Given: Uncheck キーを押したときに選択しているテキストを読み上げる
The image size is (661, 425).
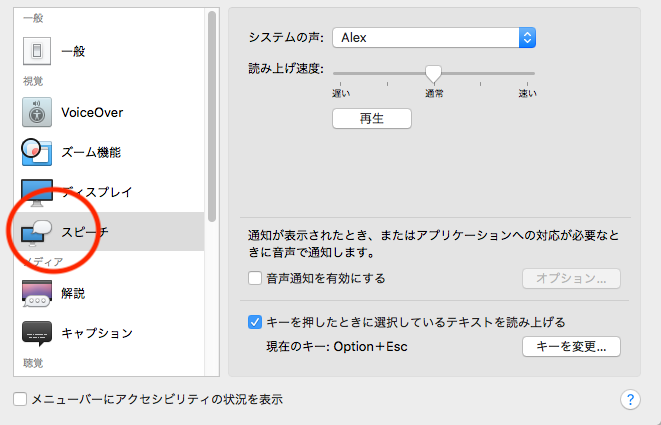Looking at the screenshot, I should (255, 323).
